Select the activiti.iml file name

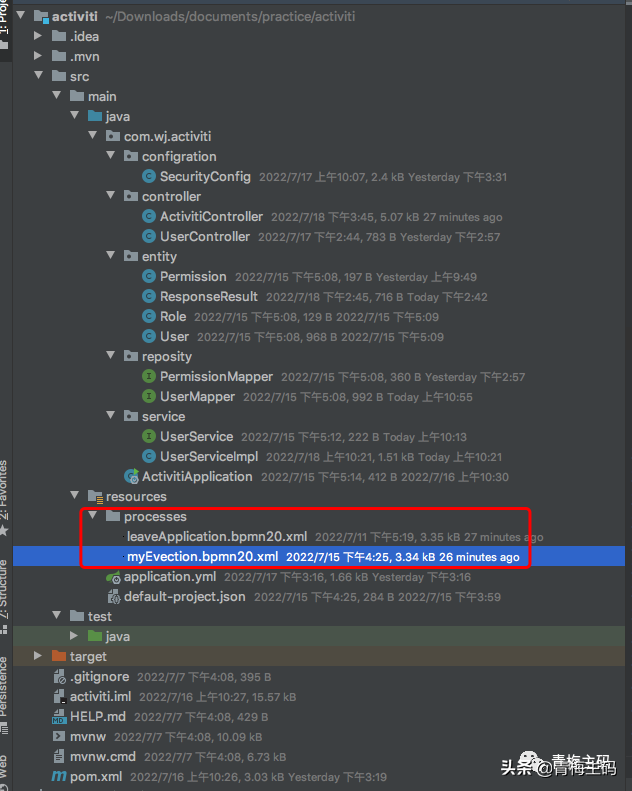coord(100,697)
